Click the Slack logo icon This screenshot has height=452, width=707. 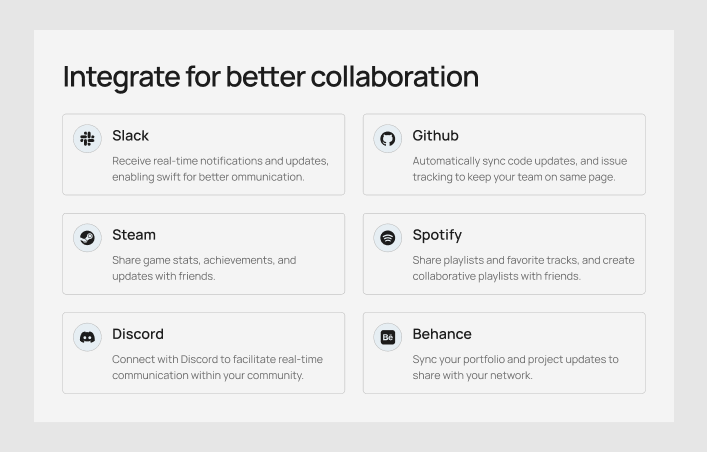(88, 138)
